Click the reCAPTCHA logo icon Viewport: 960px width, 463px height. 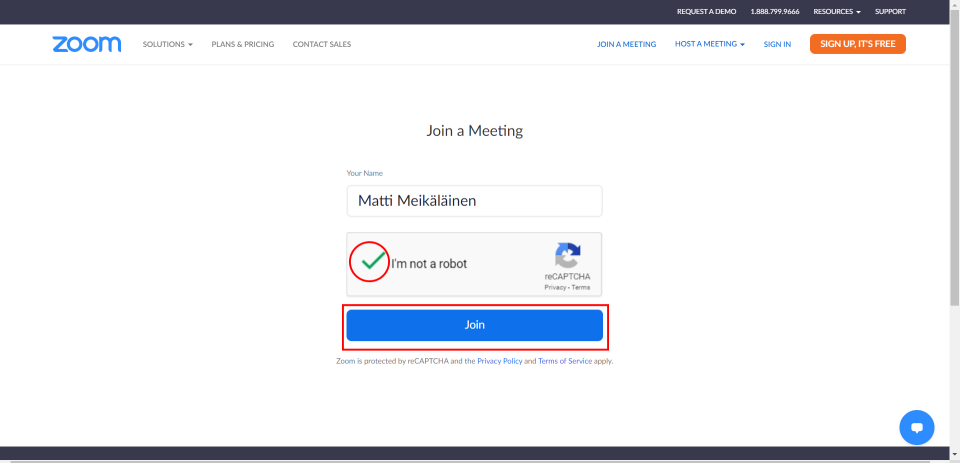[x=568, y=255]
